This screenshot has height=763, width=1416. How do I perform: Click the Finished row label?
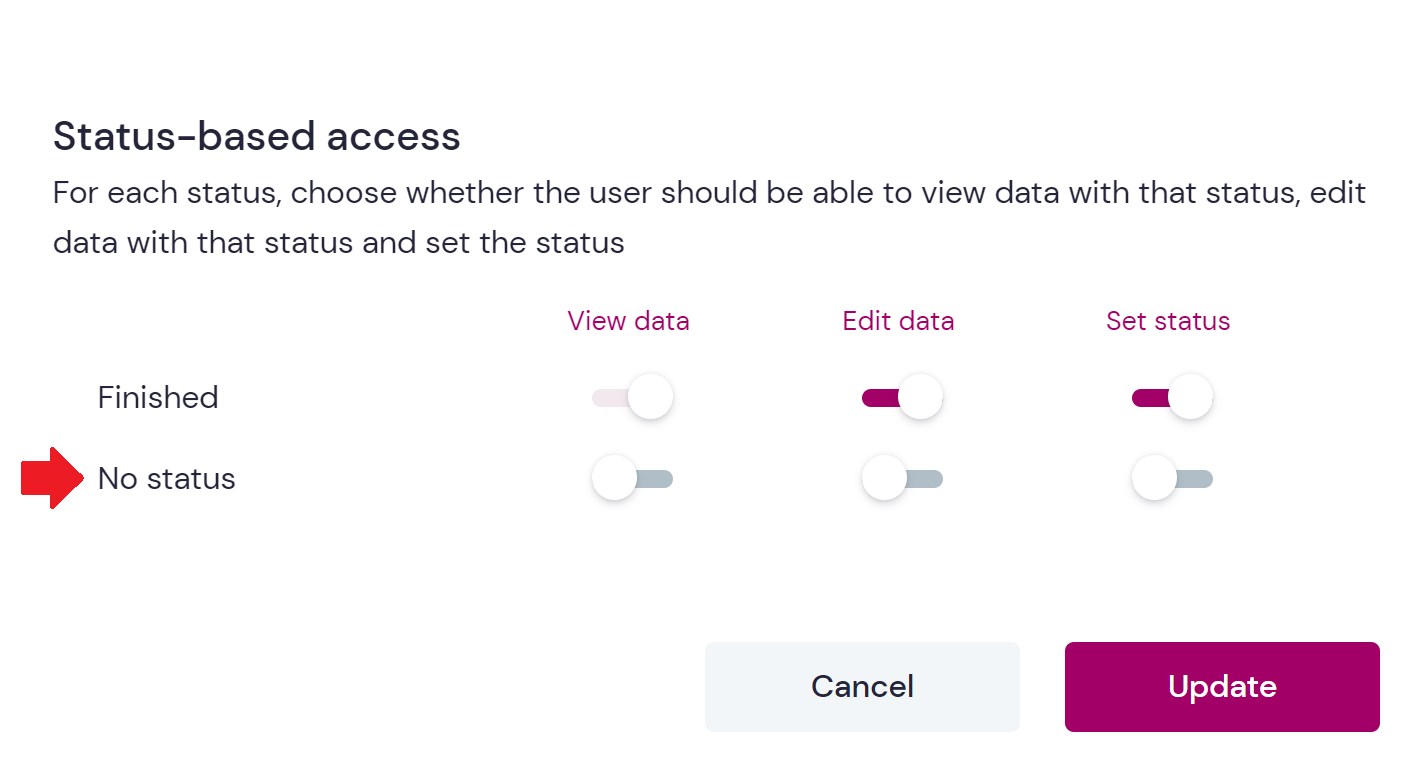pos(158,398)
